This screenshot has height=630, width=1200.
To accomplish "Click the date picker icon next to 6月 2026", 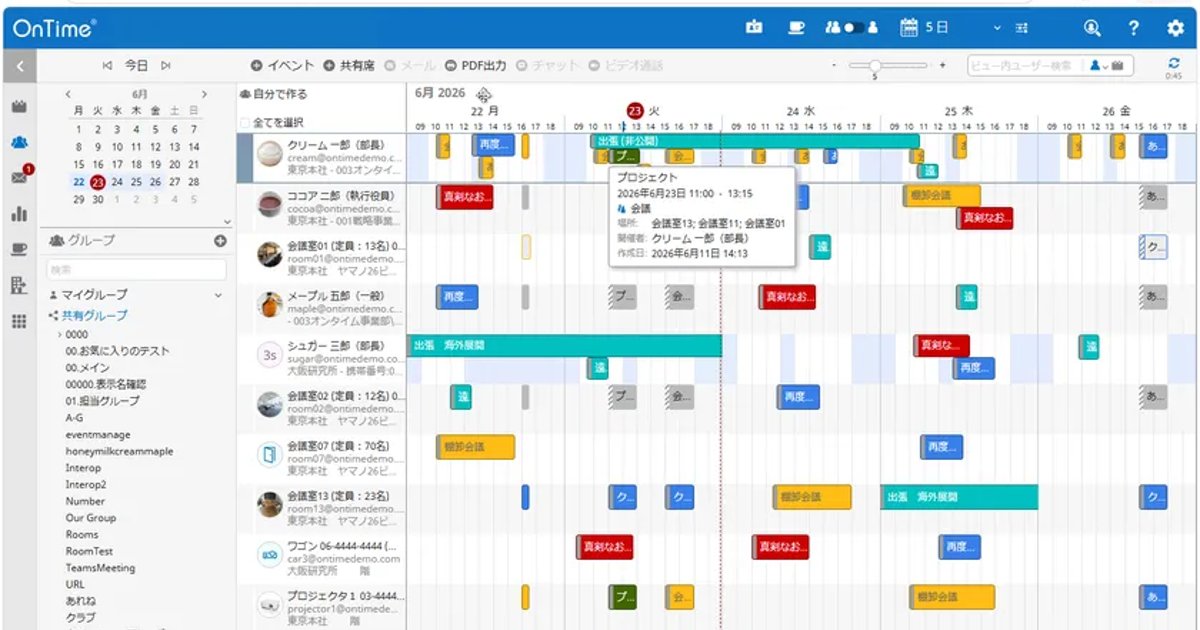I will coord(484,94).
